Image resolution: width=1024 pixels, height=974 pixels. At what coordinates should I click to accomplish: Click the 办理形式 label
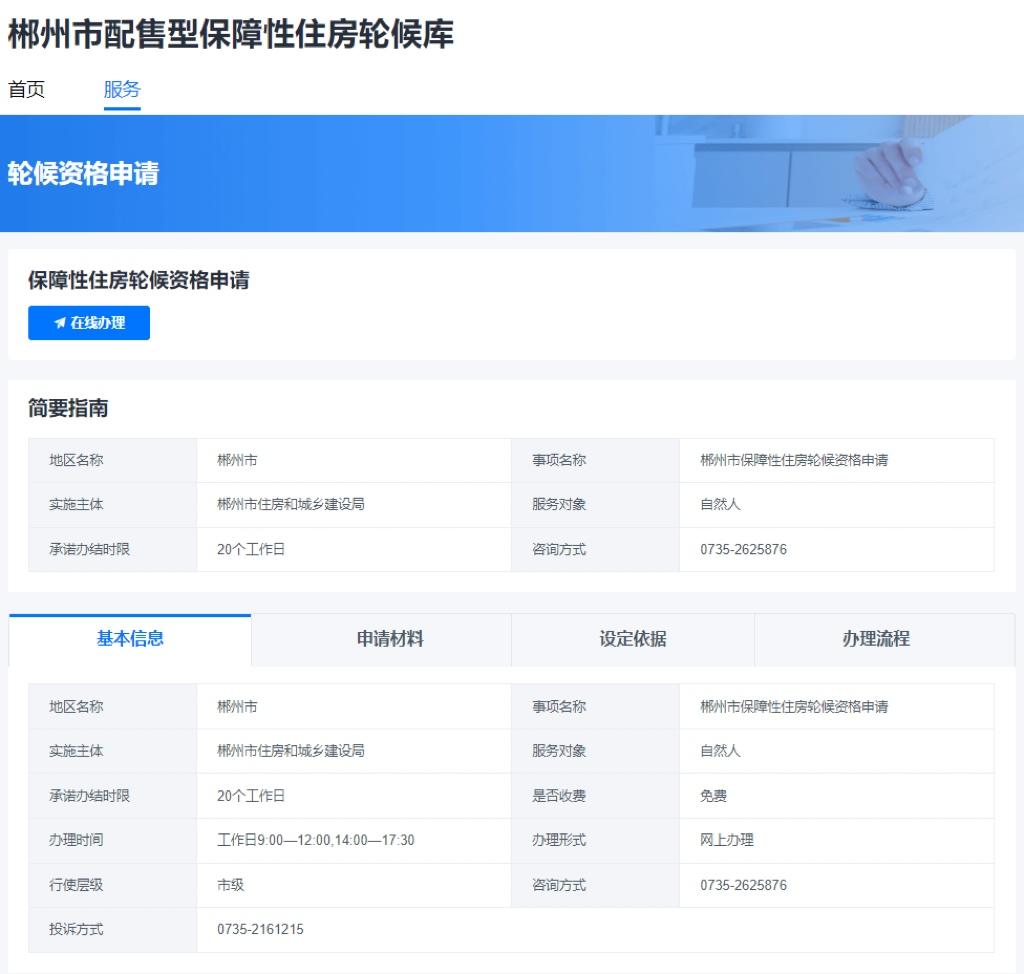click(x=559, y=840)
